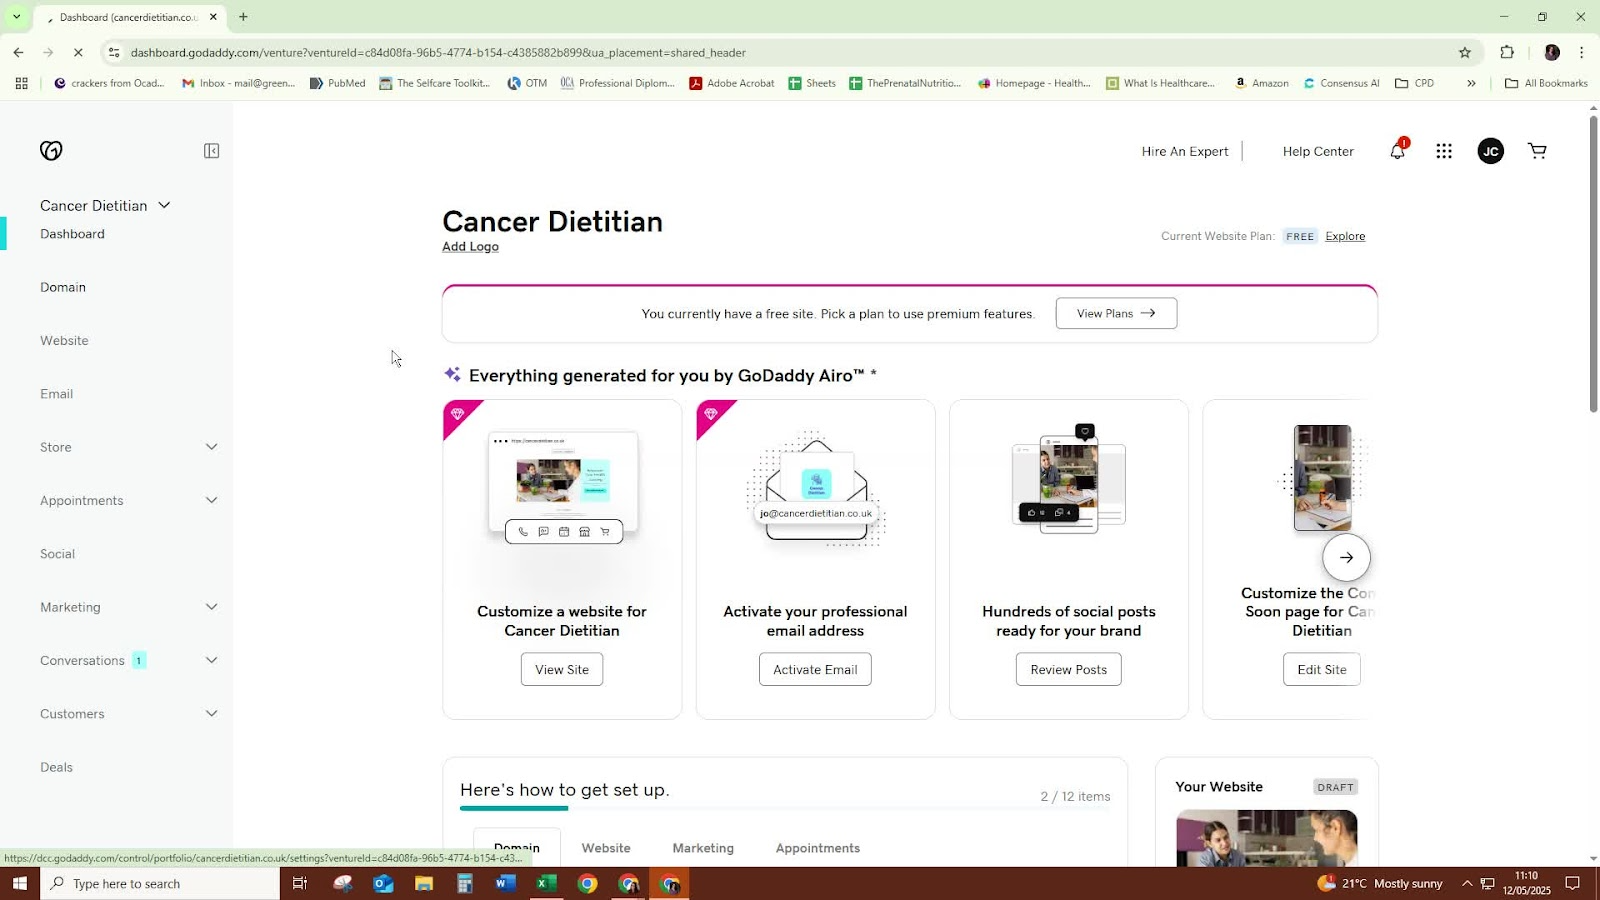Click the Add Logo link
Image resolution: width=1600 pixels, height=900 pixels.
point(470,247)
